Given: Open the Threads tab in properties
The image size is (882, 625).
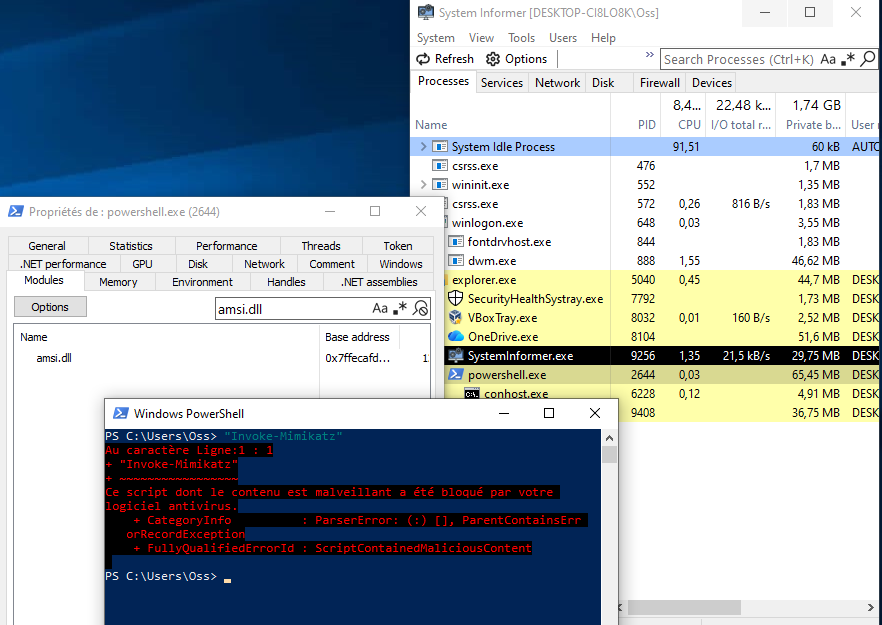Looking at the screenshot, I should point(321,246).
